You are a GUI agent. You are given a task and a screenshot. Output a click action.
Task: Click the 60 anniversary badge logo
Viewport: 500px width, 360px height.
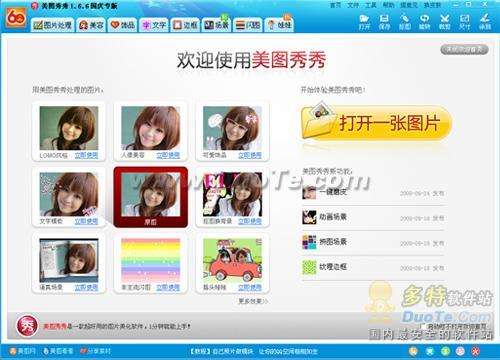pos(16,17)
